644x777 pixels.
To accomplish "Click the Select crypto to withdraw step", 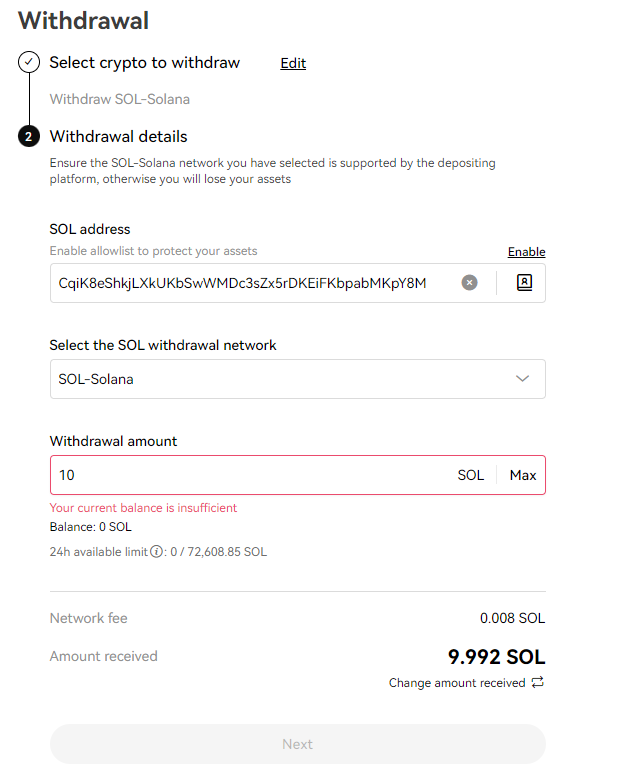I will point(145,63).
